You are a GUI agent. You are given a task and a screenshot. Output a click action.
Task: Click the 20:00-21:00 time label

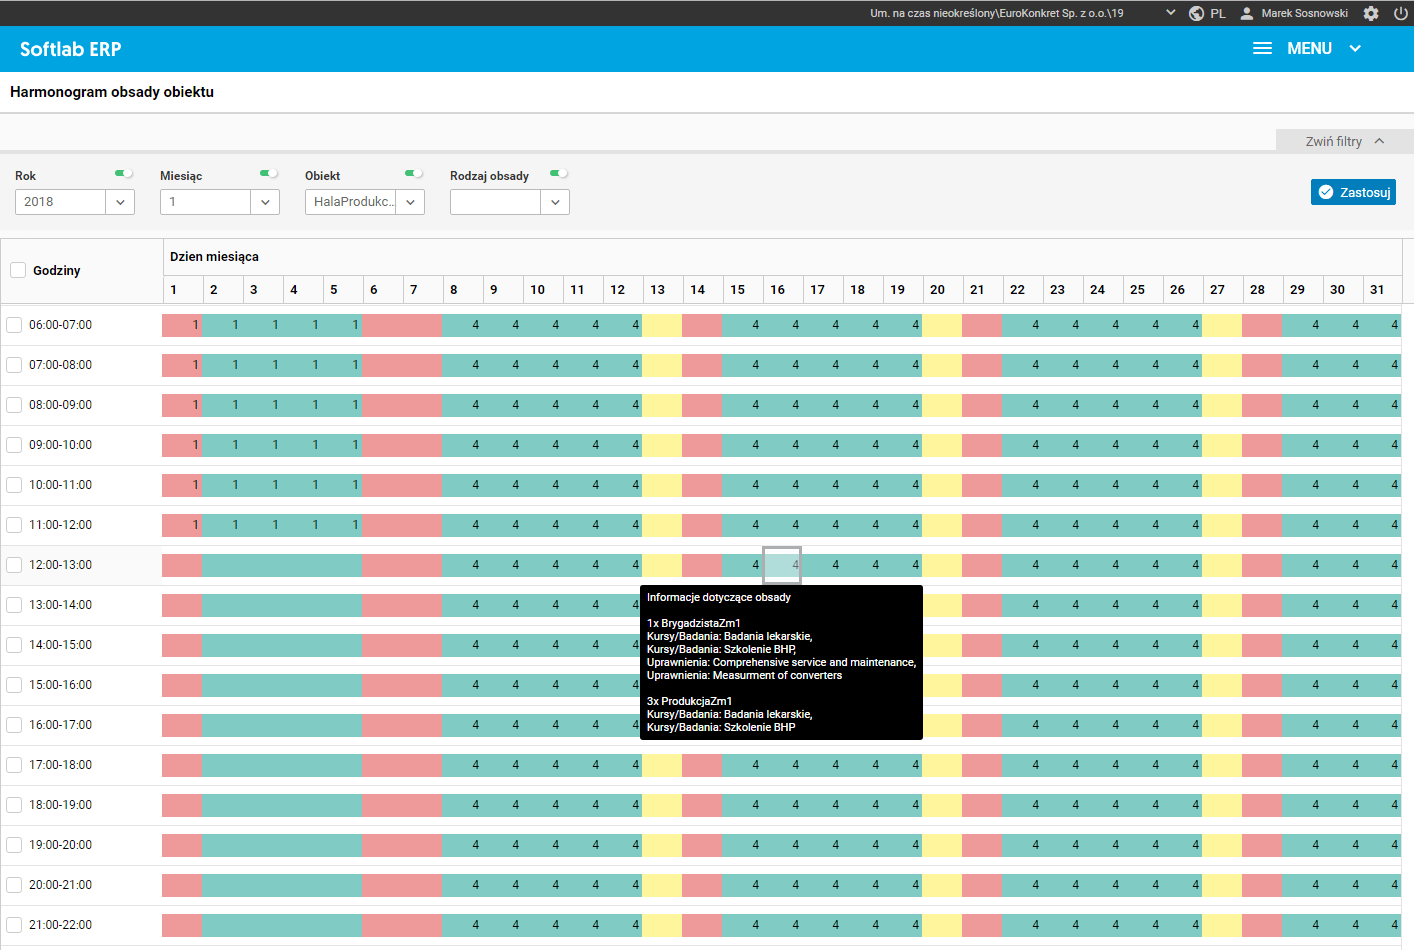[x=60, y=885]
